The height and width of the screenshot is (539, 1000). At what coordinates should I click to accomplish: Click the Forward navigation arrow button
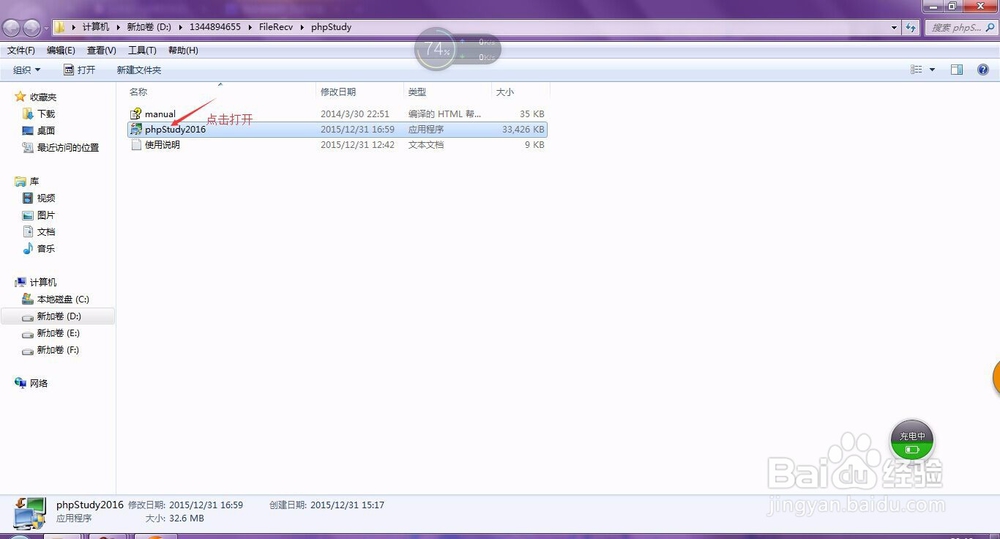coord(32,28)
